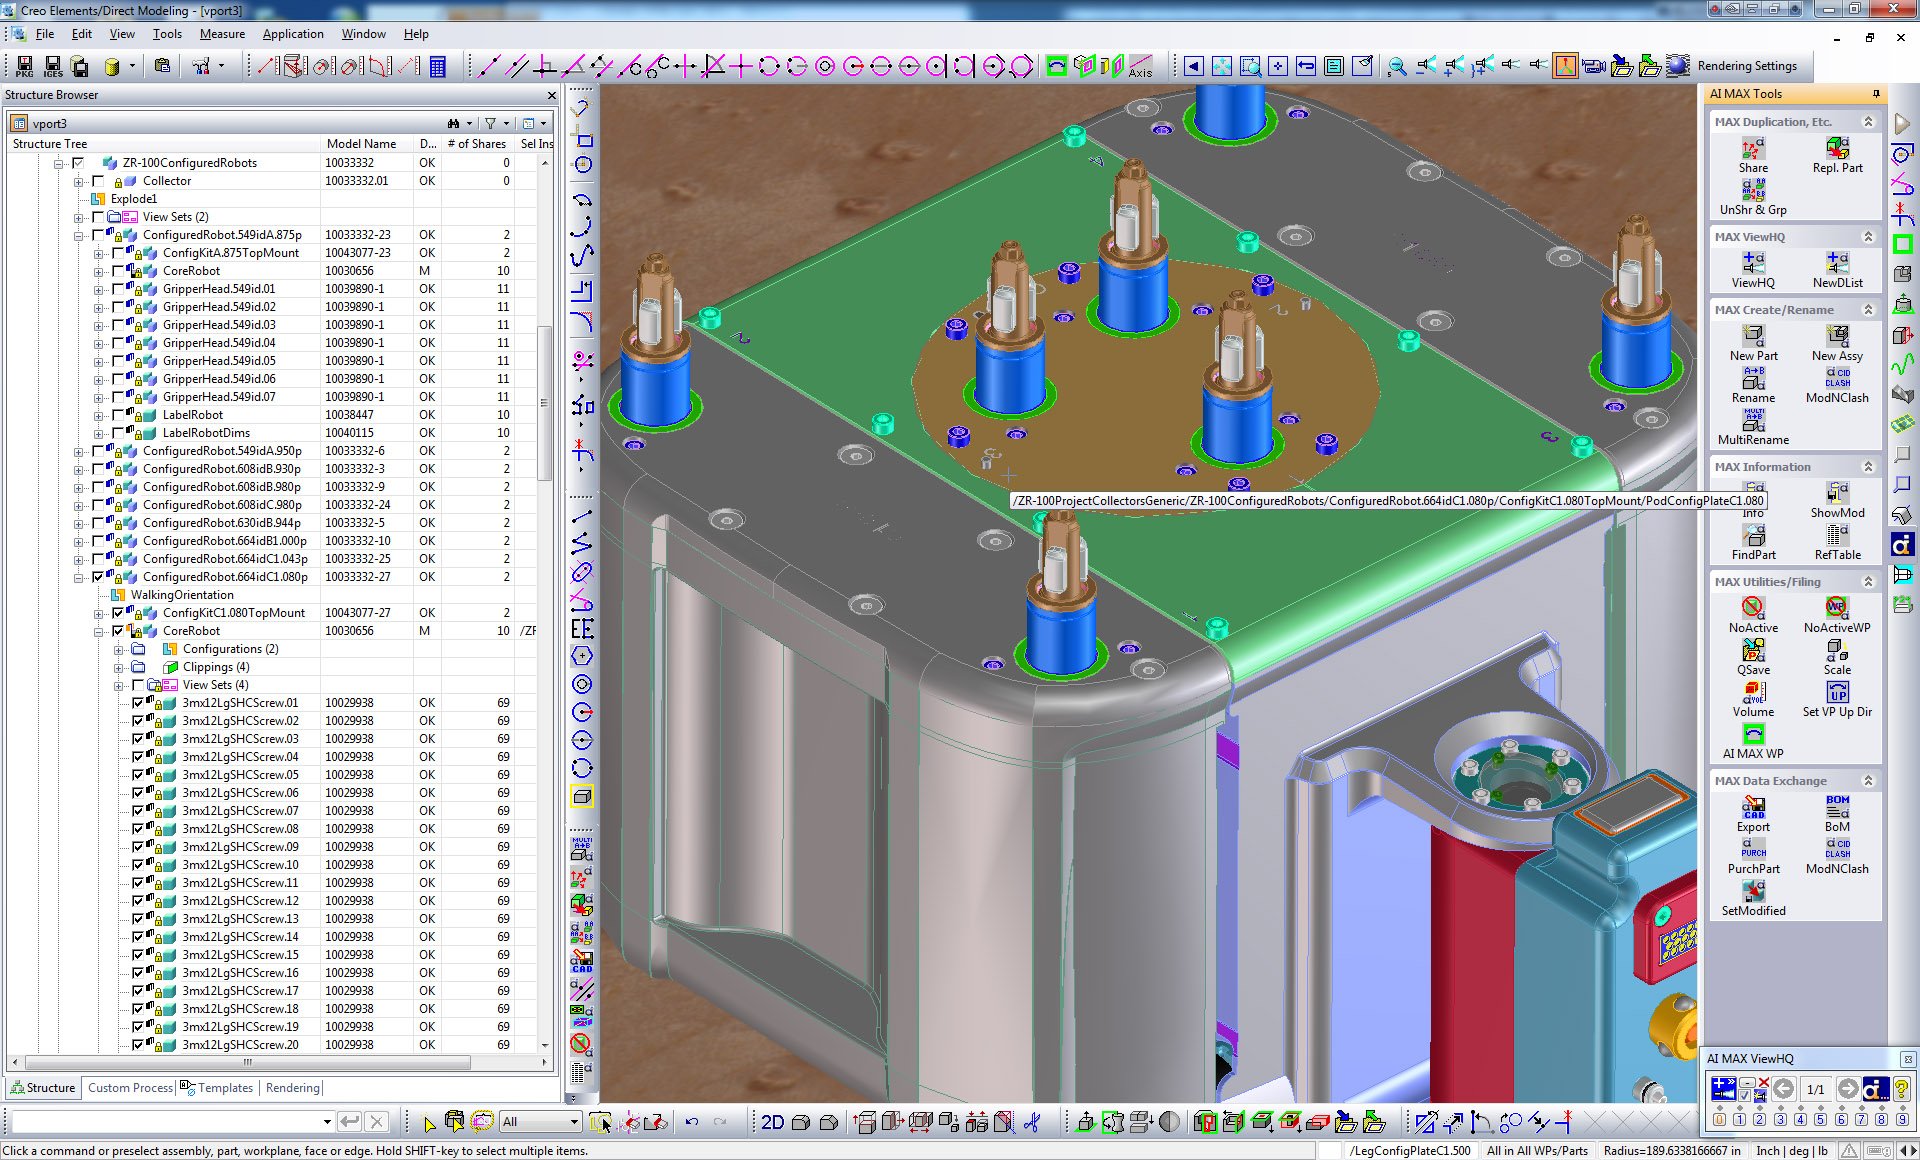
Task: Open the Measure menu
Action: point(222,34)
